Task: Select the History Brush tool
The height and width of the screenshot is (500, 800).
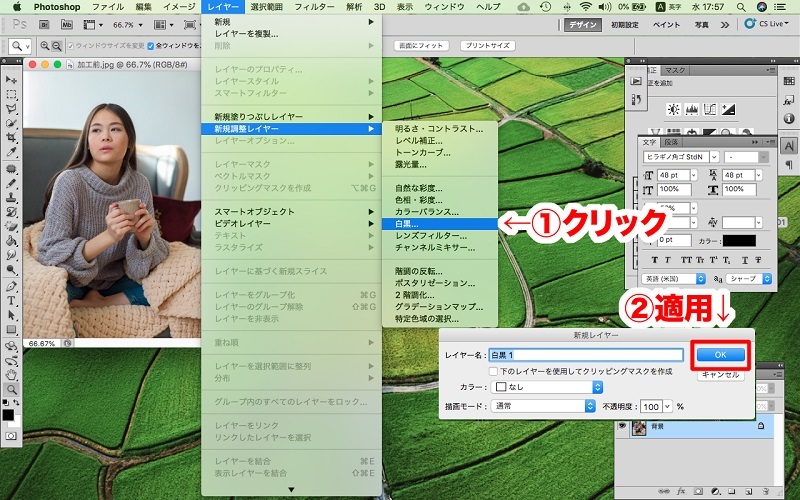Action: (11, 211)
